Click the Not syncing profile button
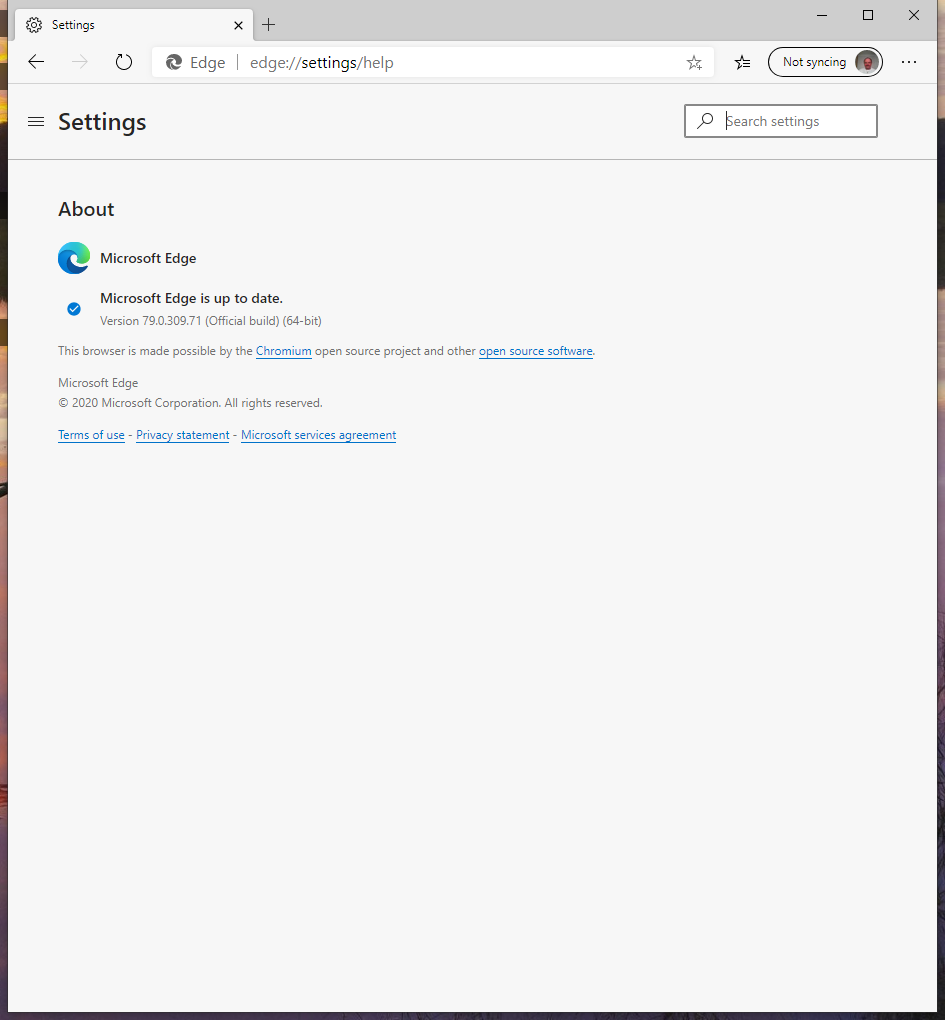 pos(825,62)
